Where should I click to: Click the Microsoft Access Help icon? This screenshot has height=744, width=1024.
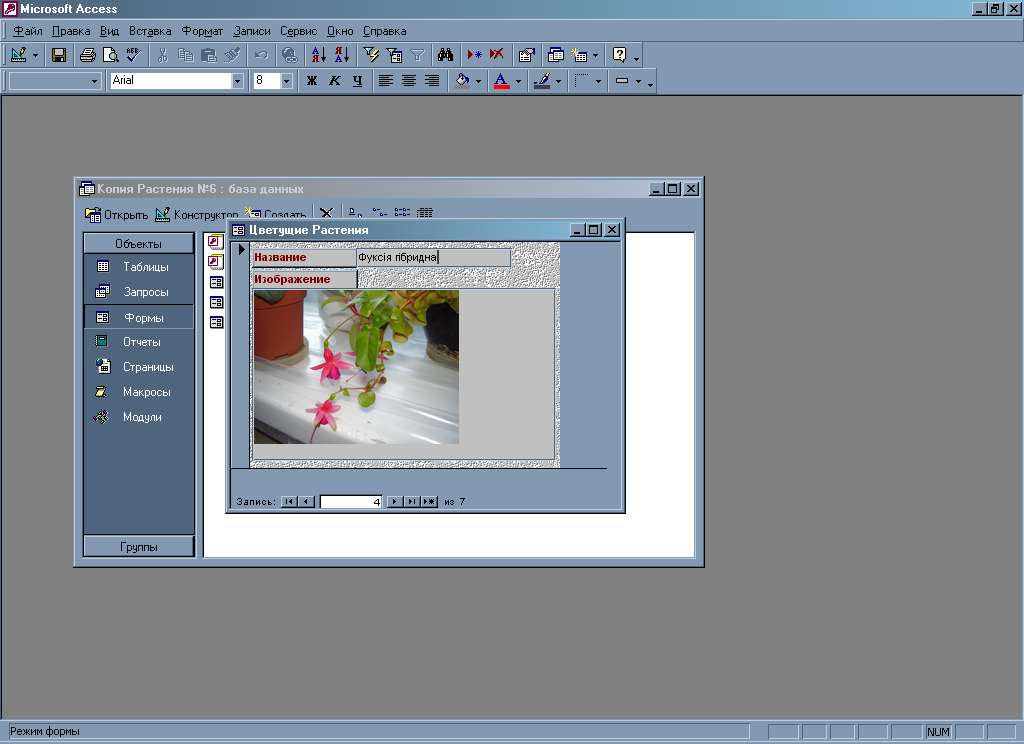[x=620, y=56]
